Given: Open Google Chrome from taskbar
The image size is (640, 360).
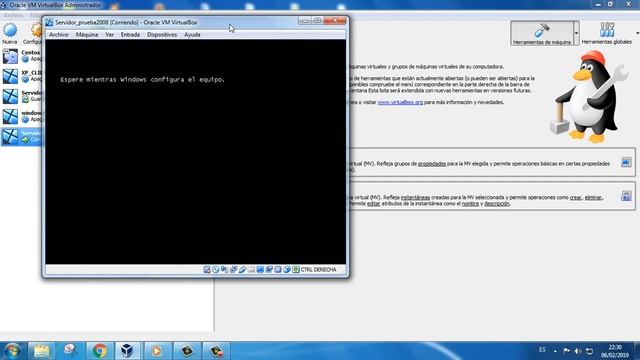Looking at the screenshot, I should point(99,351).
